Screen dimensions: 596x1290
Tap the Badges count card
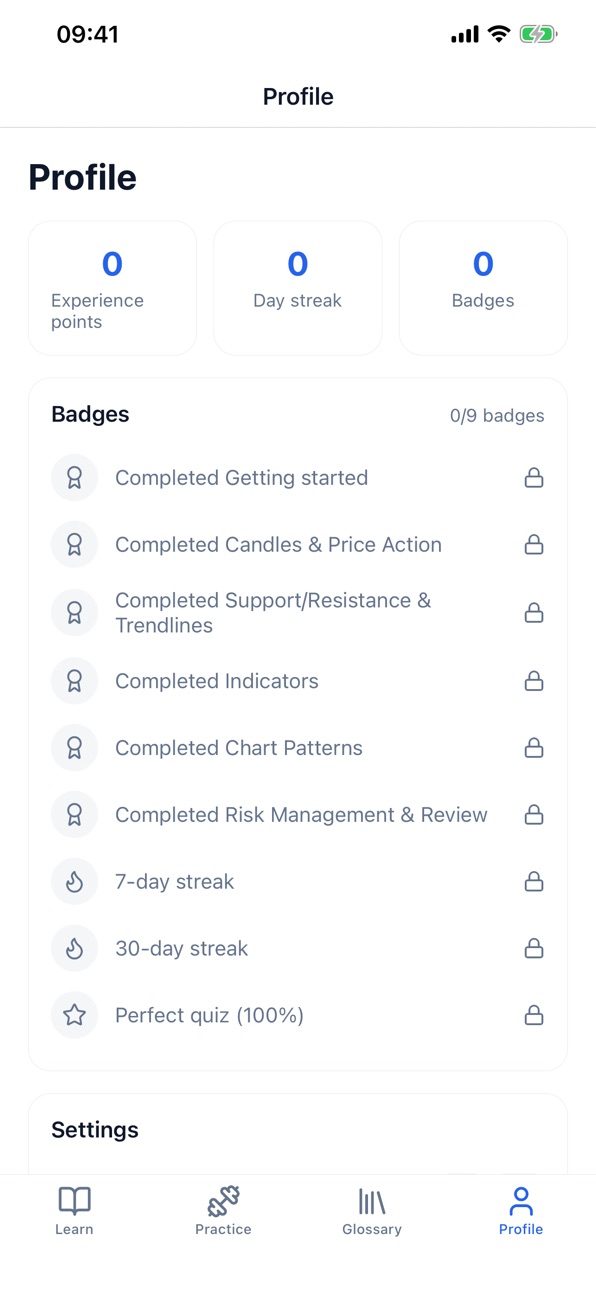click(x=483, y=288)
